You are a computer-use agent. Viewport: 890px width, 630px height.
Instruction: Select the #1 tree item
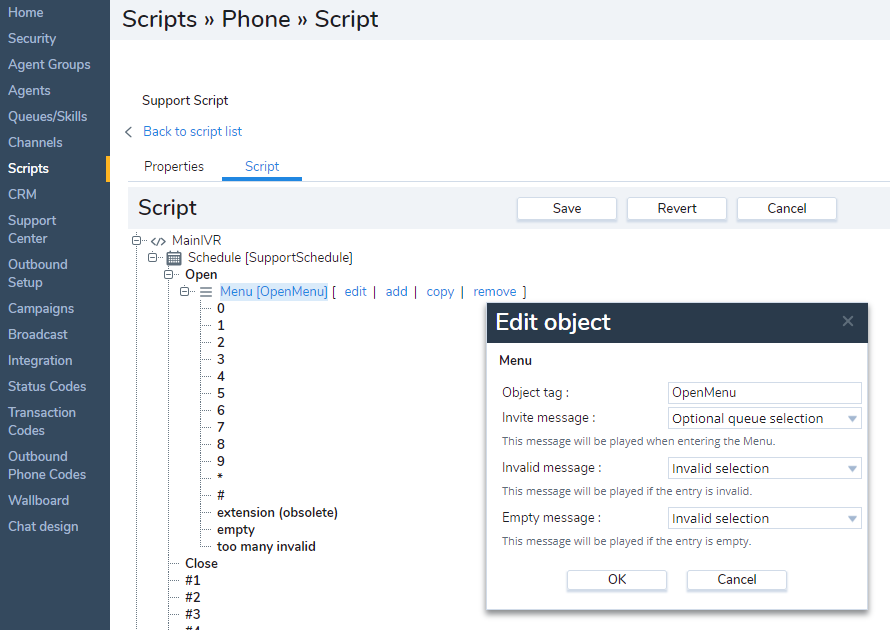tap(192, 581)
